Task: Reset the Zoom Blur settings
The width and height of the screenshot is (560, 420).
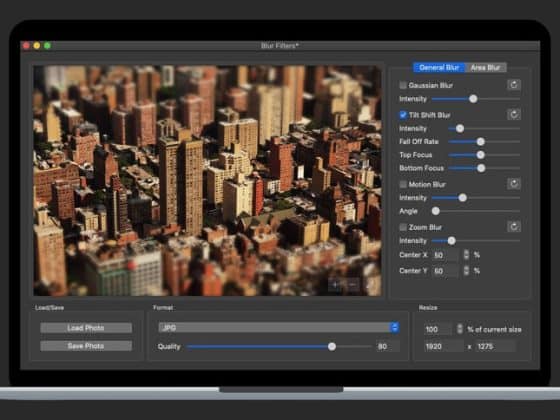Action: [514, 227]
